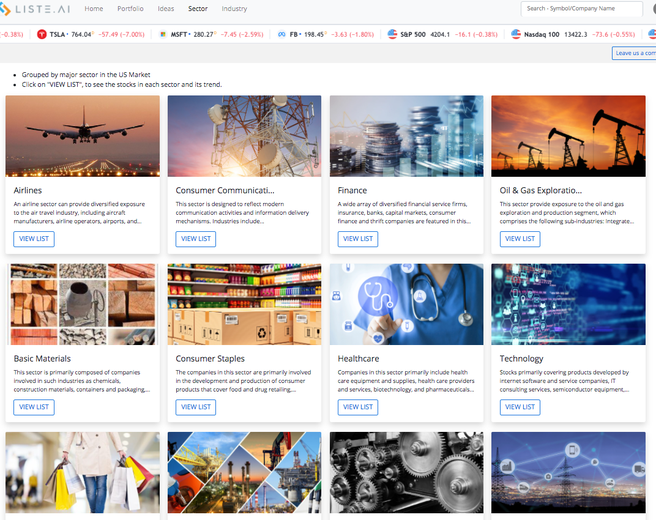Click the Meta FB ticker logo
This screenshot has height=520, width=656.
[282, 34]
